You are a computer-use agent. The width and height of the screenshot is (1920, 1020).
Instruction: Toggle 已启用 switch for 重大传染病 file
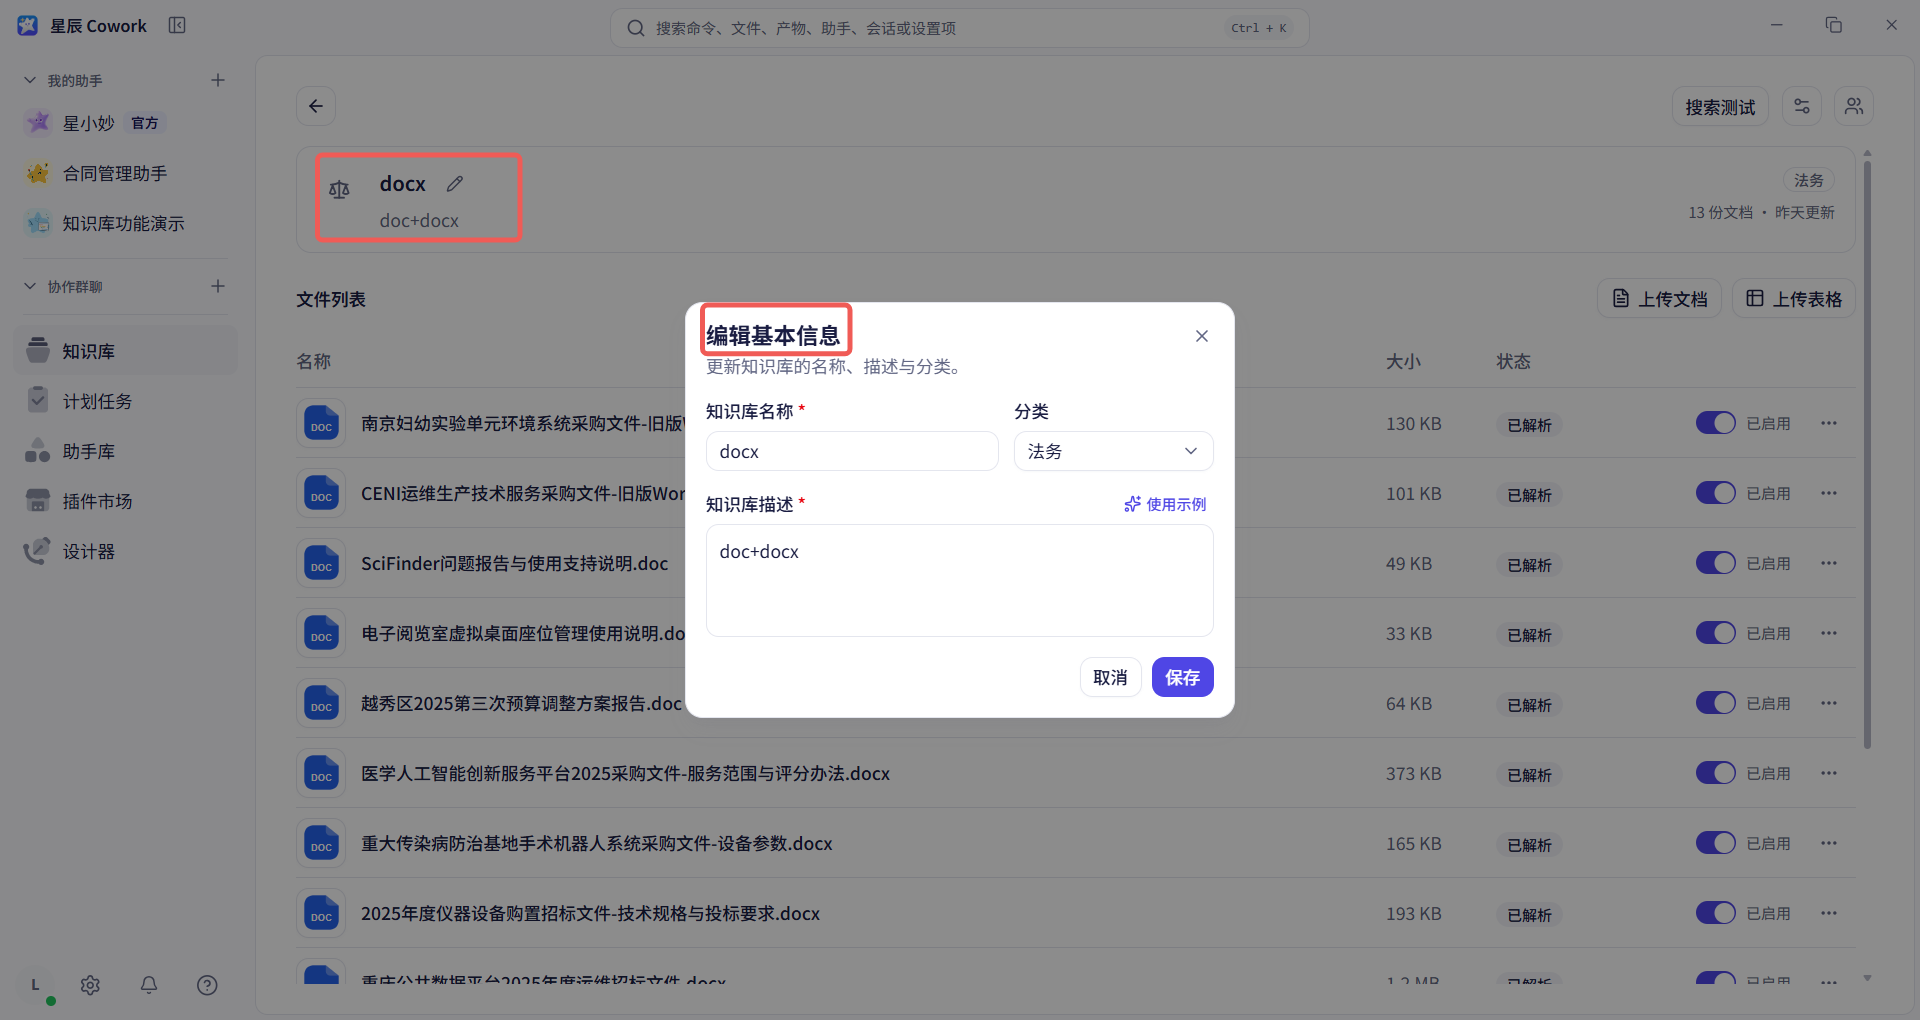[x=1715, y=843]
